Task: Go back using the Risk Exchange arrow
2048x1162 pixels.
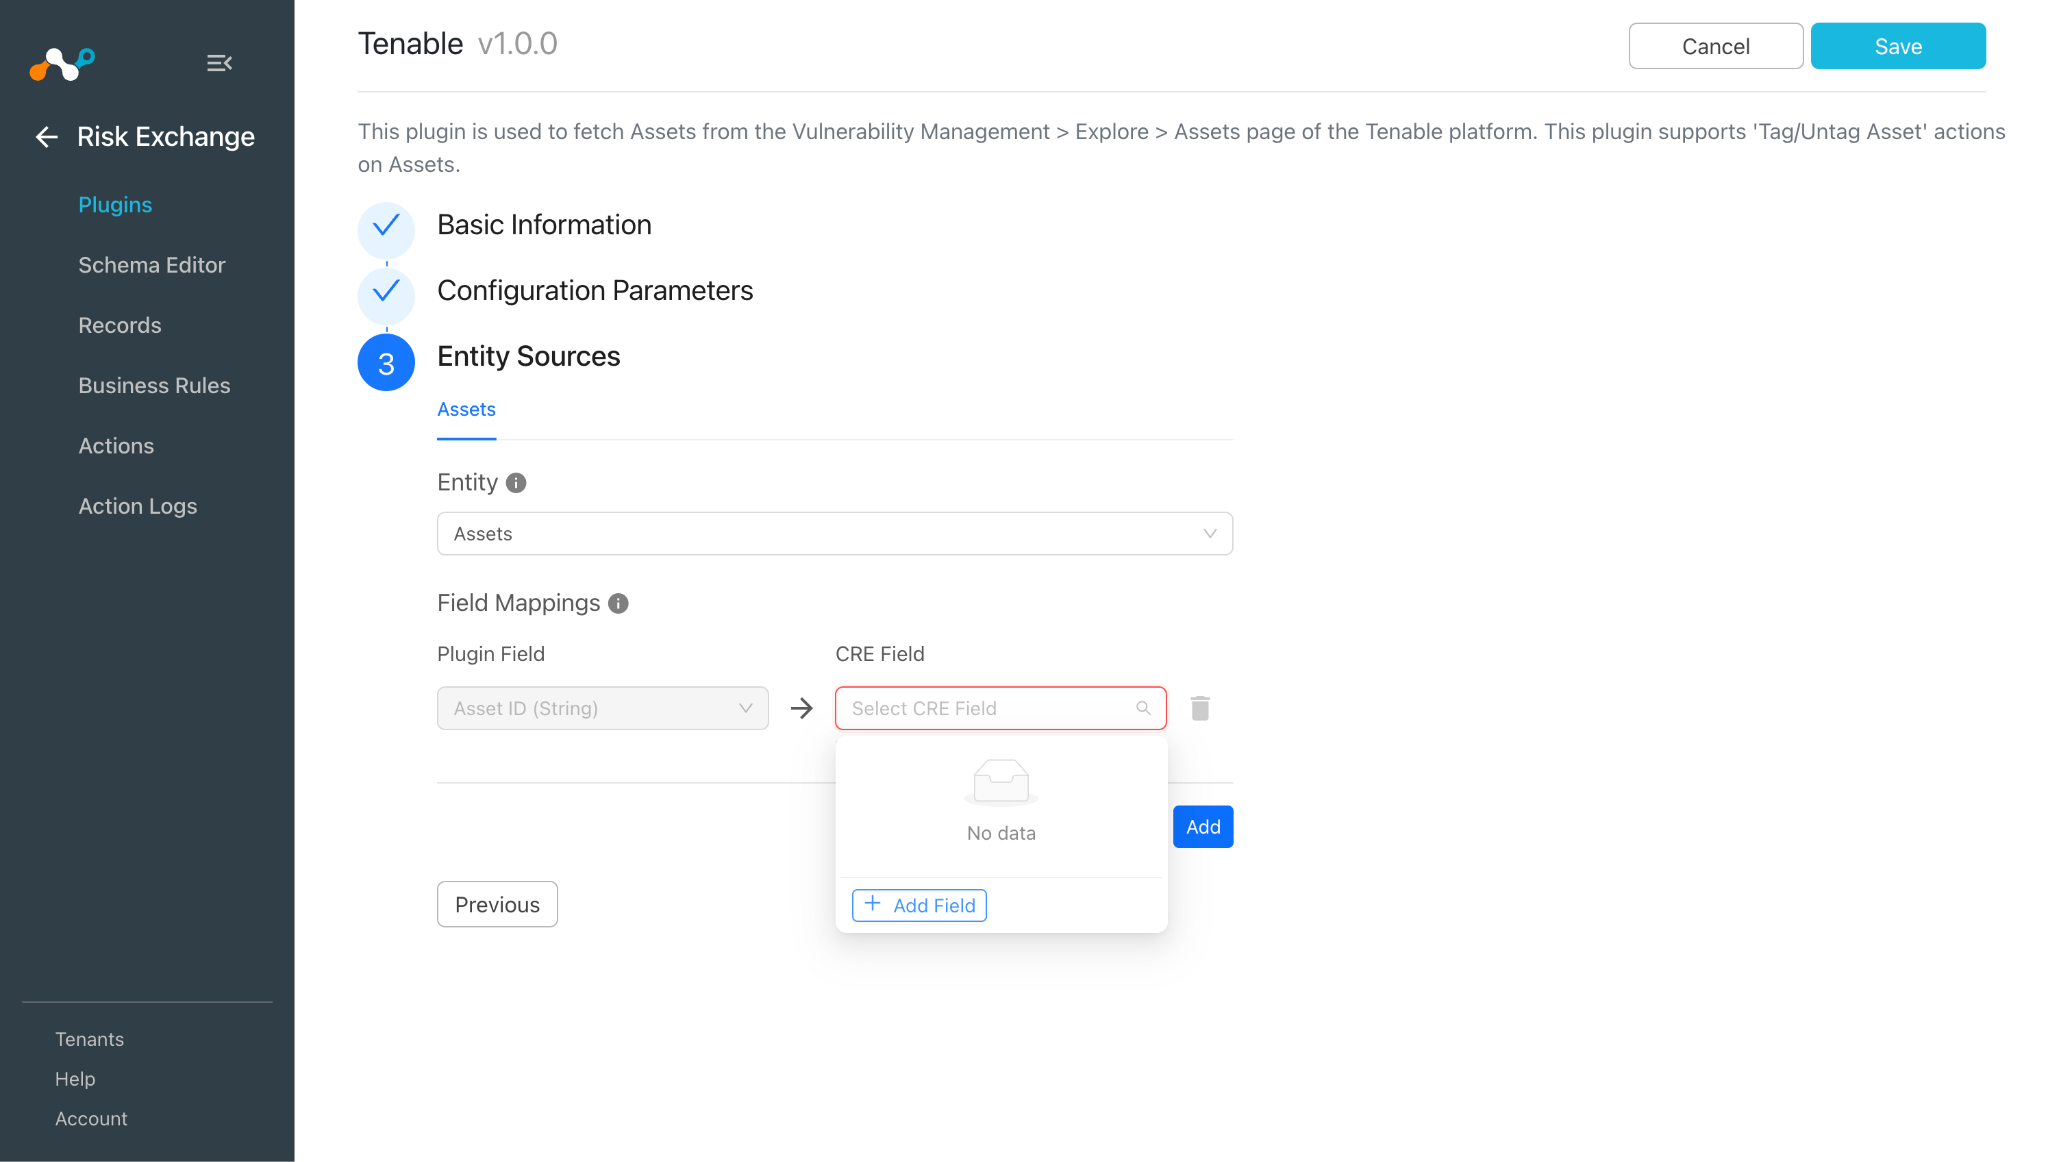Action: coord(47,137)
